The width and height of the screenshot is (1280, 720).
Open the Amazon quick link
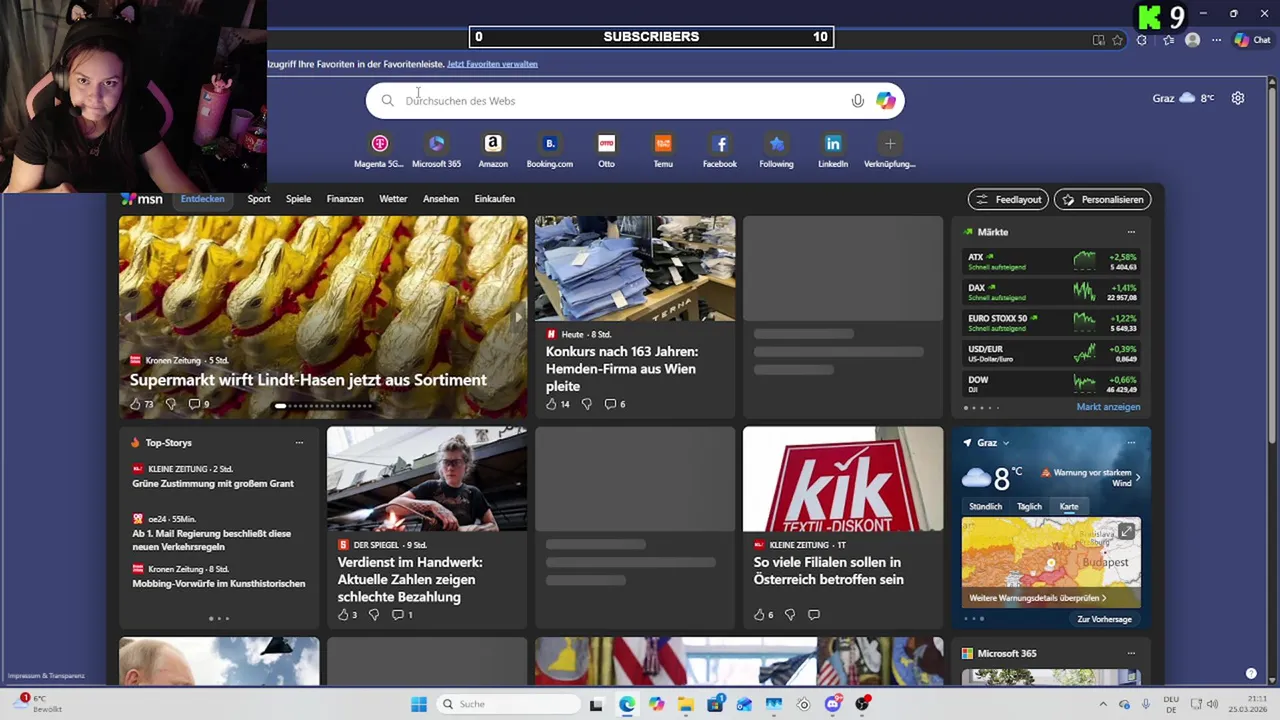[x=493, y=151]
